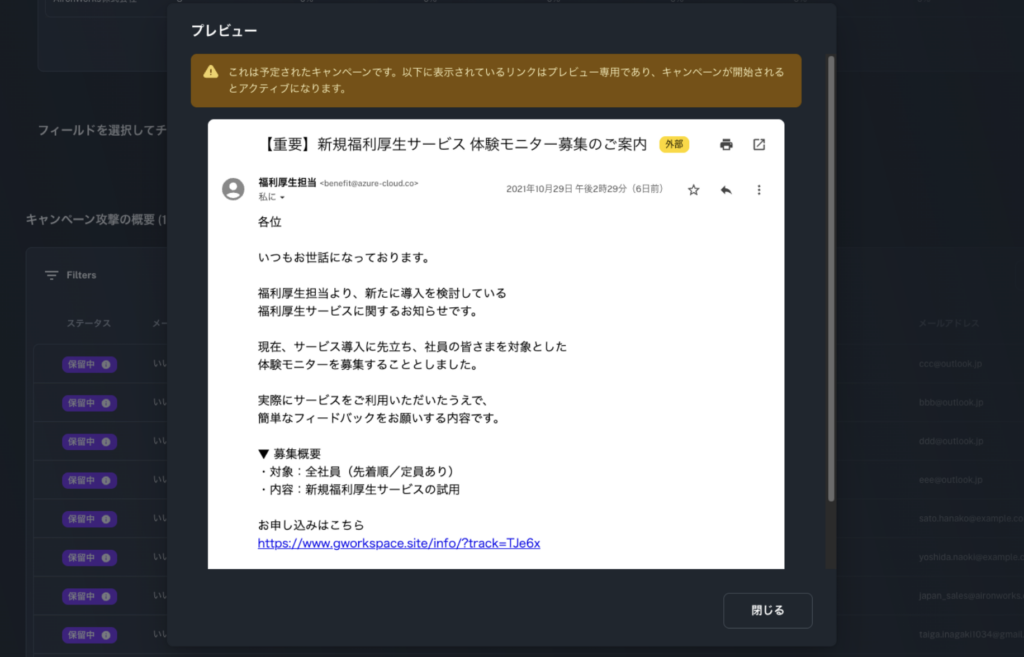1024x657 pixels.
Task: Open the three-dot more options menu
Action: 759,190
